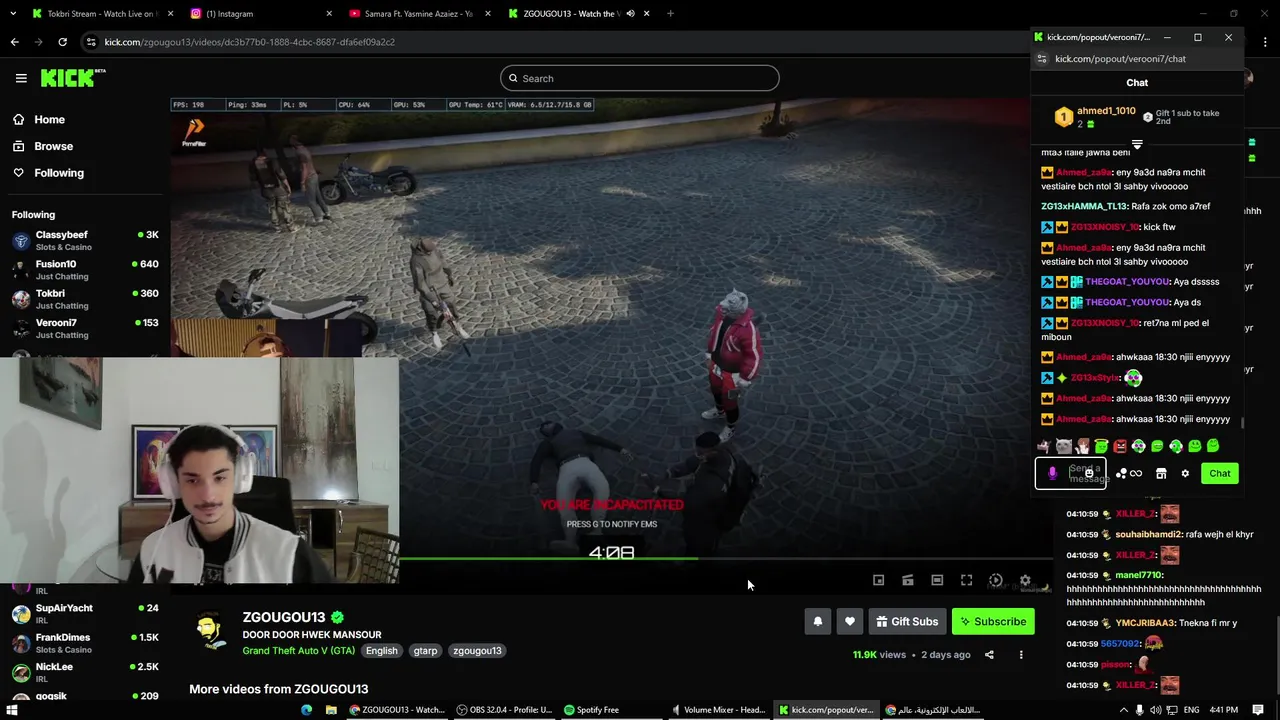Open popout chat site info icon

pos(1041,59)
